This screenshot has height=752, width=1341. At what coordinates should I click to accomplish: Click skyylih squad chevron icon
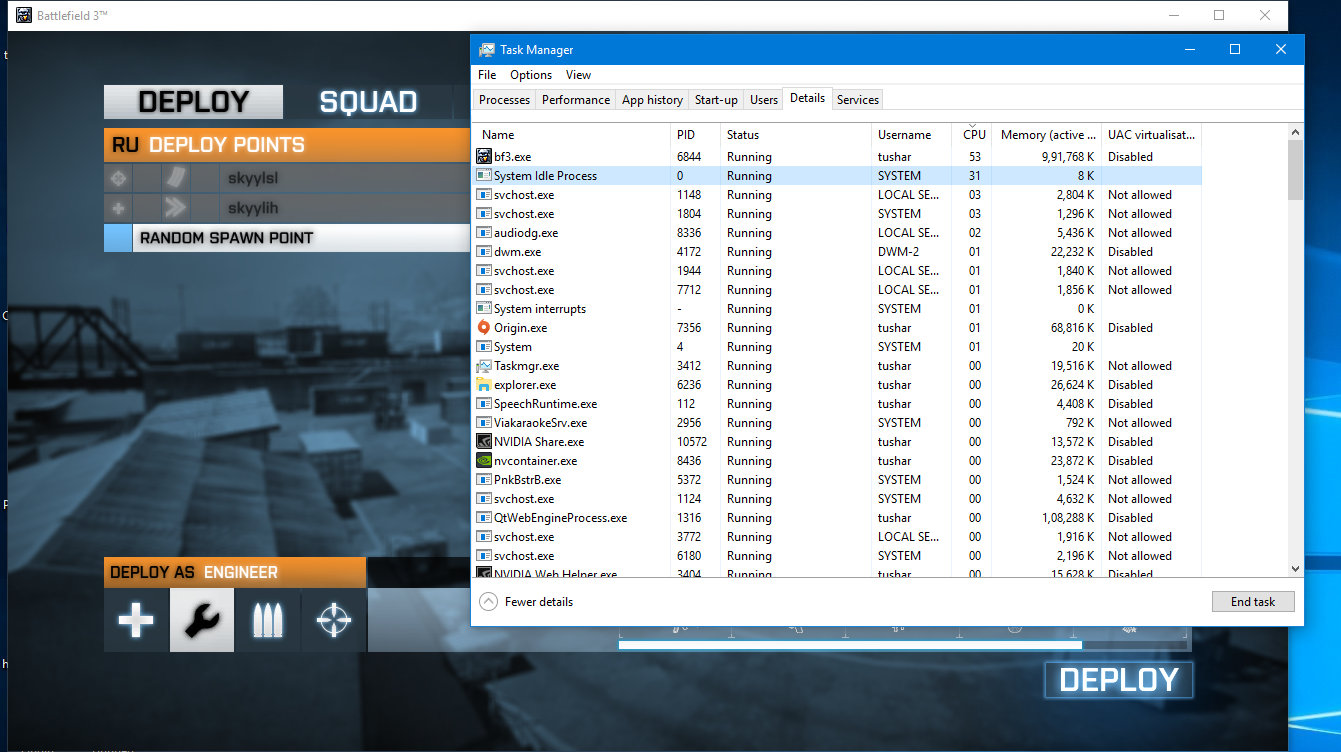(x=175, y=208)
